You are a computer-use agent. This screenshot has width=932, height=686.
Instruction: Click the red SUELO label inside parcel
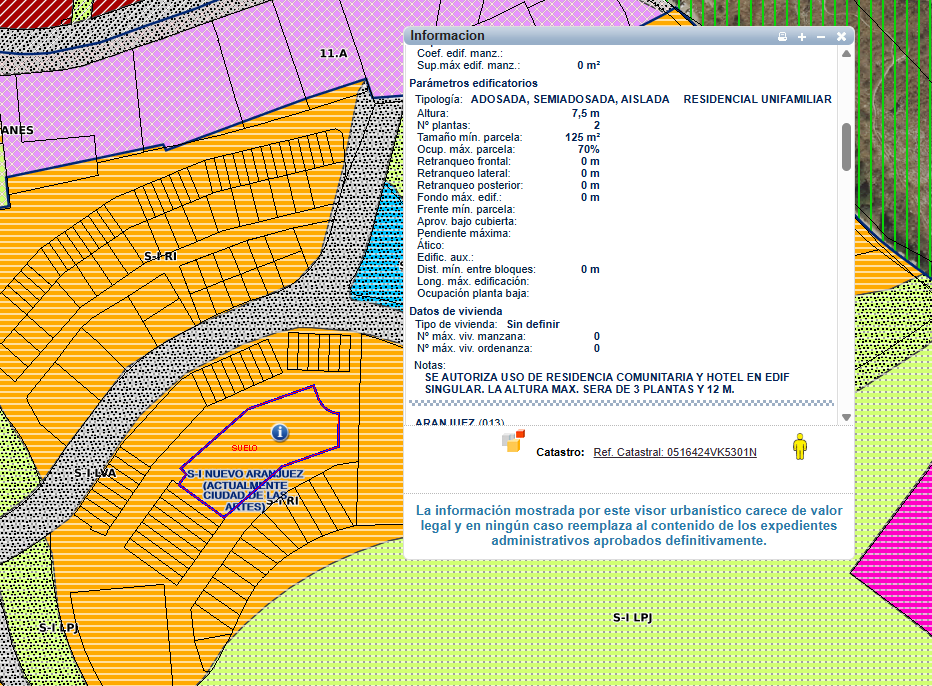point(244,447)
